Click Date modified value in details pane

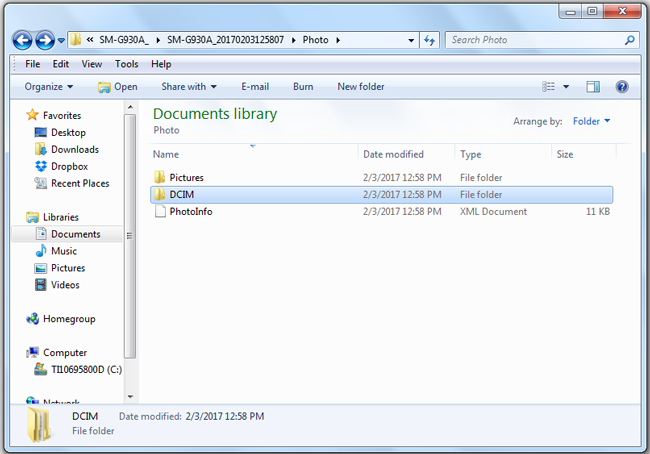[225, 416]
